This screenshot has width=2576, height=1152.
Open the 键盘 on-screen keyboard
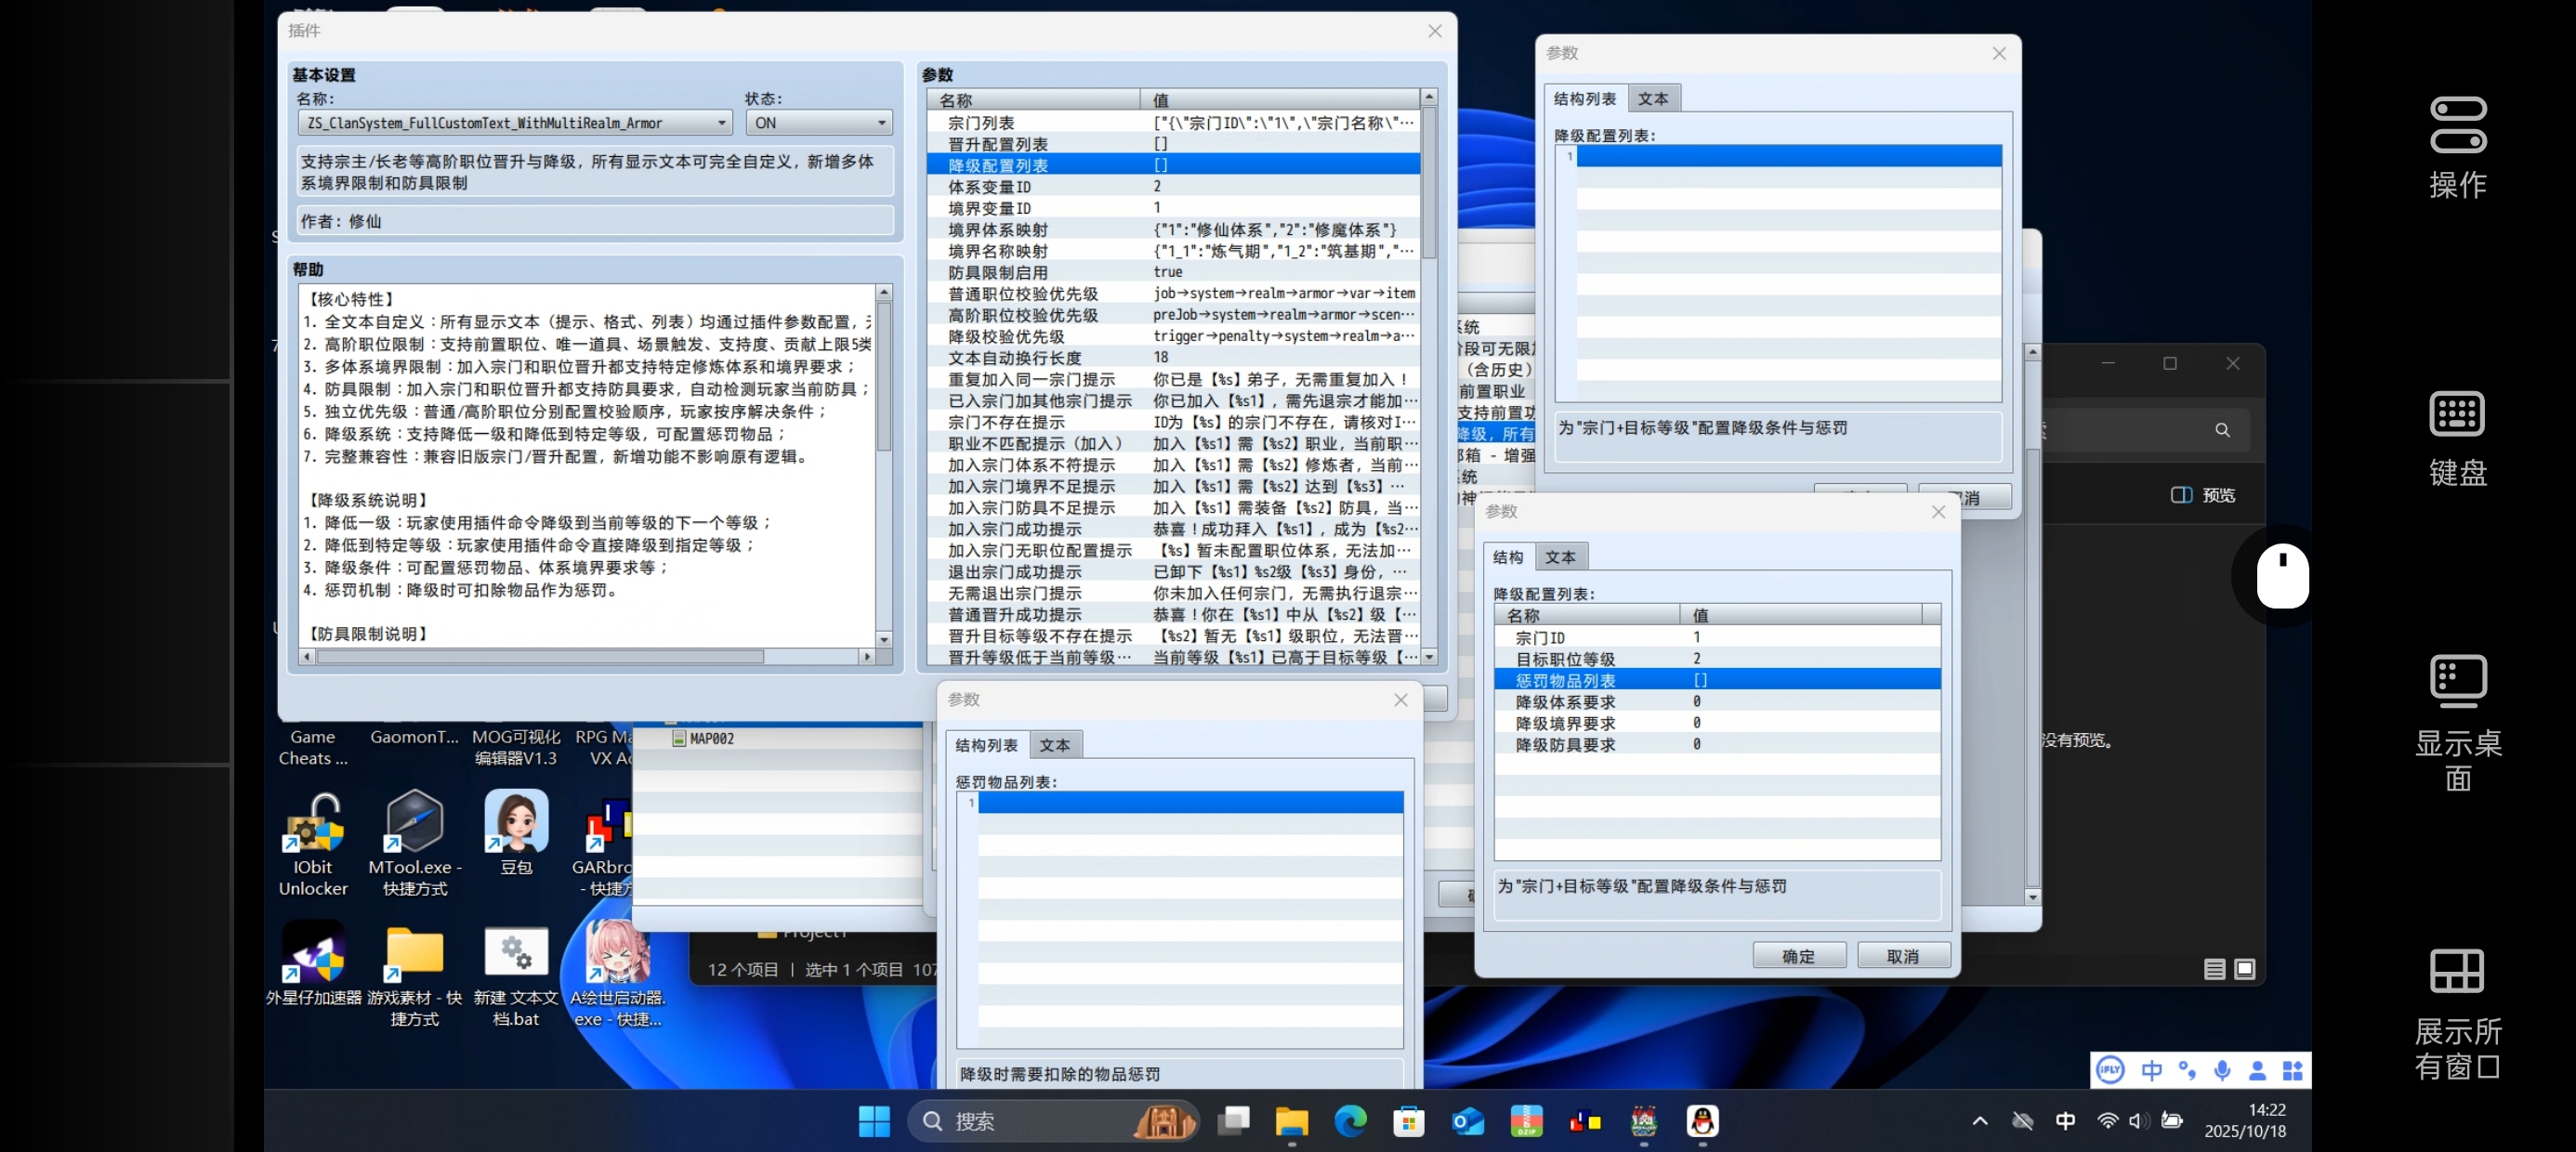tap(2457, 437)
